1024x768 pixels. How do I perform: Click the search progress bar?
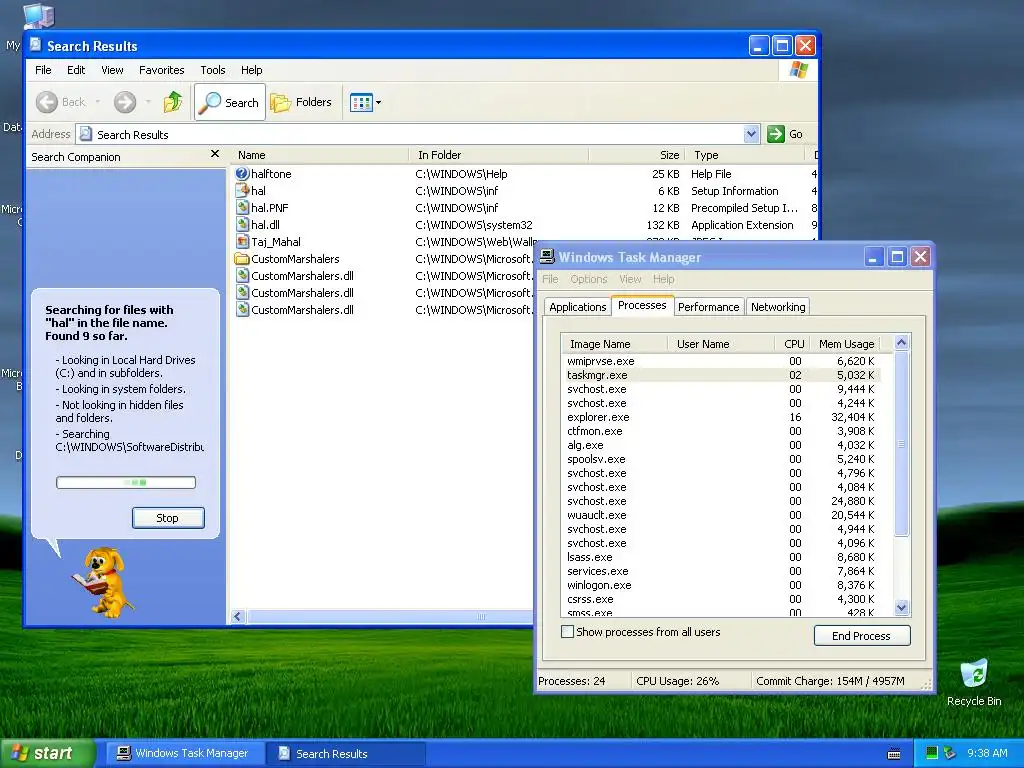(x=126, y=483)
